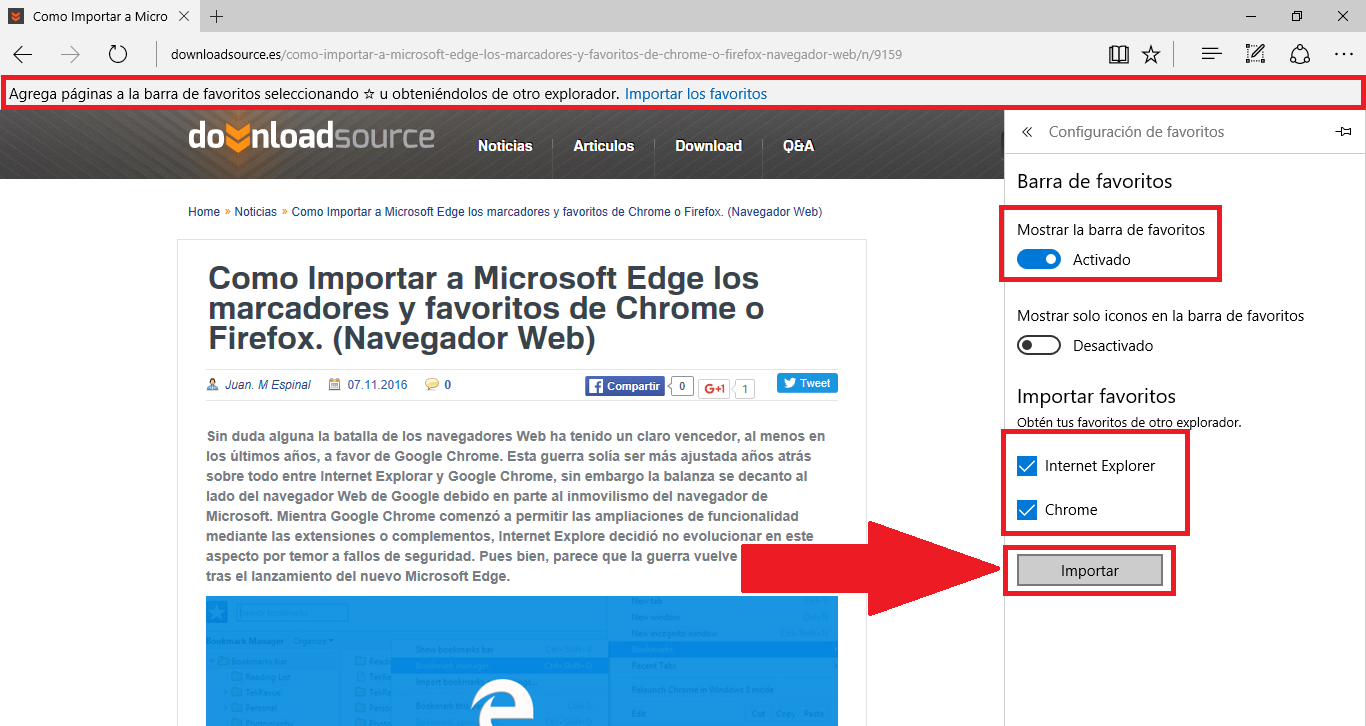Open the Articulos menu item
Screen dimensions: 1366x726
pyautogui.click(x=604, y=146)
